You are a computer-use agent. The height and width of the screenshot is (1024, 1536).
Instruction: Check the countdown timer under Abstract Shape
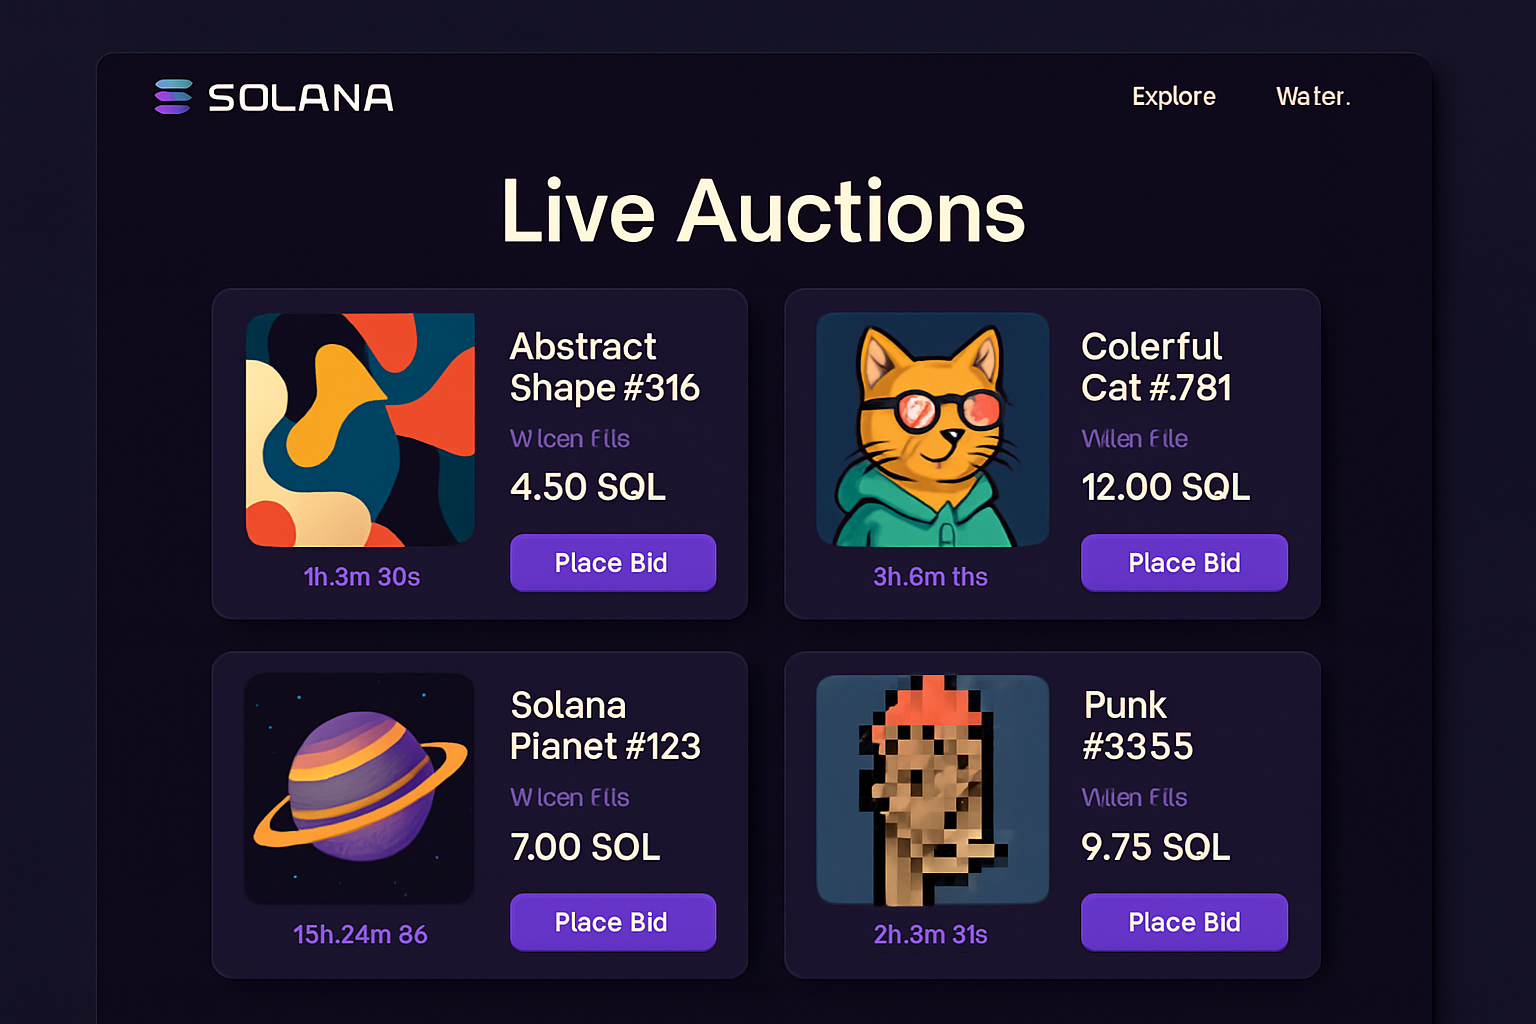pyautogui.click(x=361, y=576)
